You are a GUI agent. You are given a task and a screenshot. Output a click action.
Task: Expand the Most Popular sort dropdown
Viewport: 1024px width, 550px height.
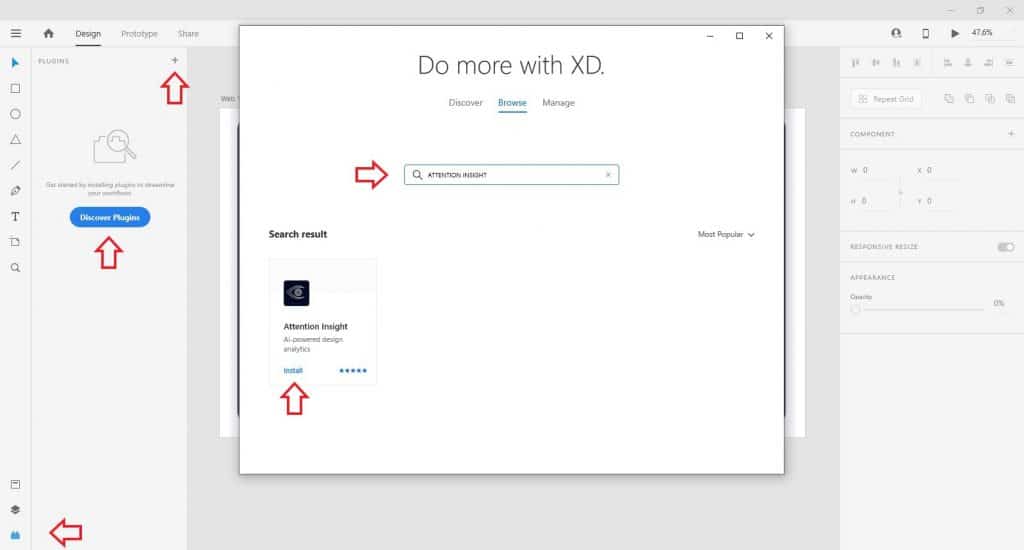pos(726,235)
